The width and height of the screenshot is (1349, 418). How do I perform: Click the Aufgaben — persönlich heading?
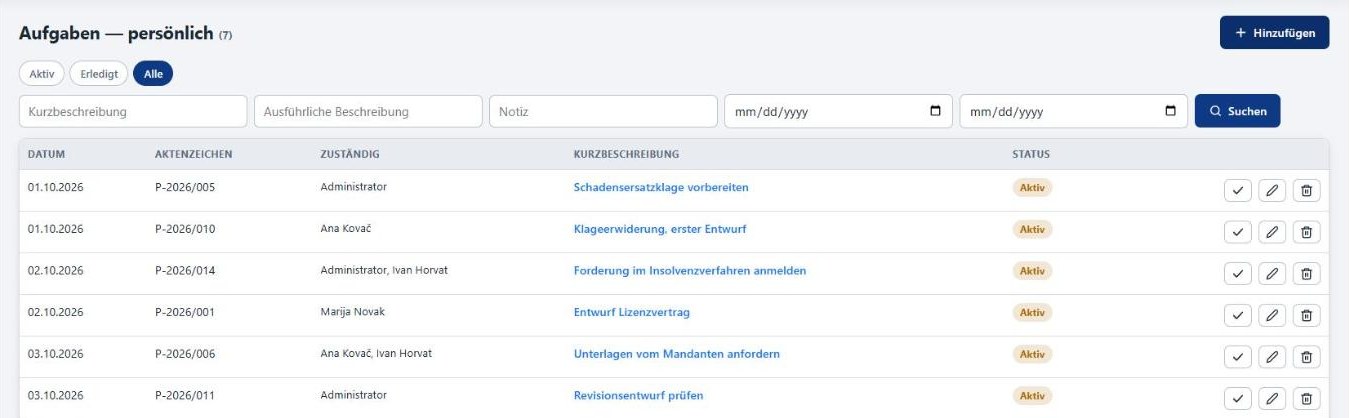tap(116, 34)
